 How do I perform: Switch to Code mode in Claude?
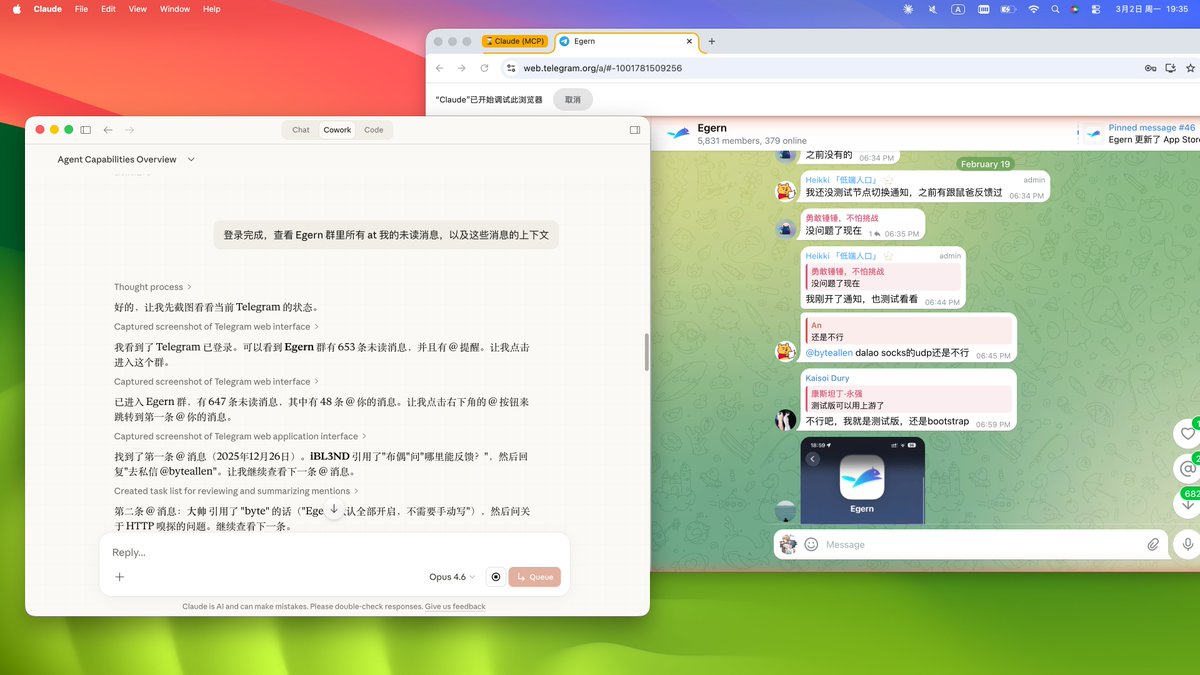[374, 130]
